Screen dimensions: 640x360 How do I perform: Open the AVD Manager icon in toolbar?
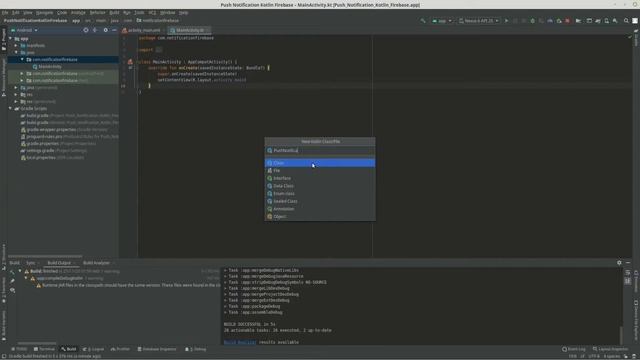607,20
